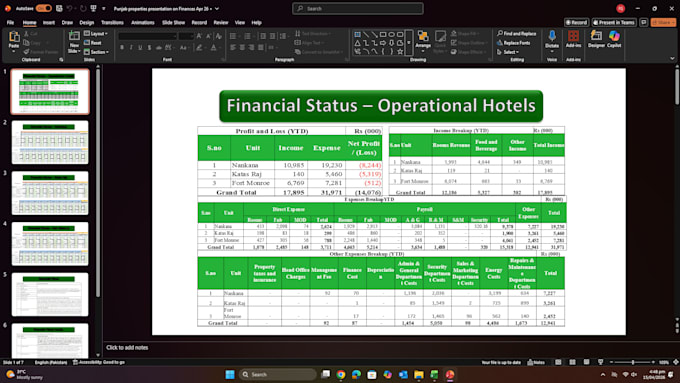Open Google Chrome from taskbar
The width and height of the screenshot is (680, 383).
(x=340, y=374)
